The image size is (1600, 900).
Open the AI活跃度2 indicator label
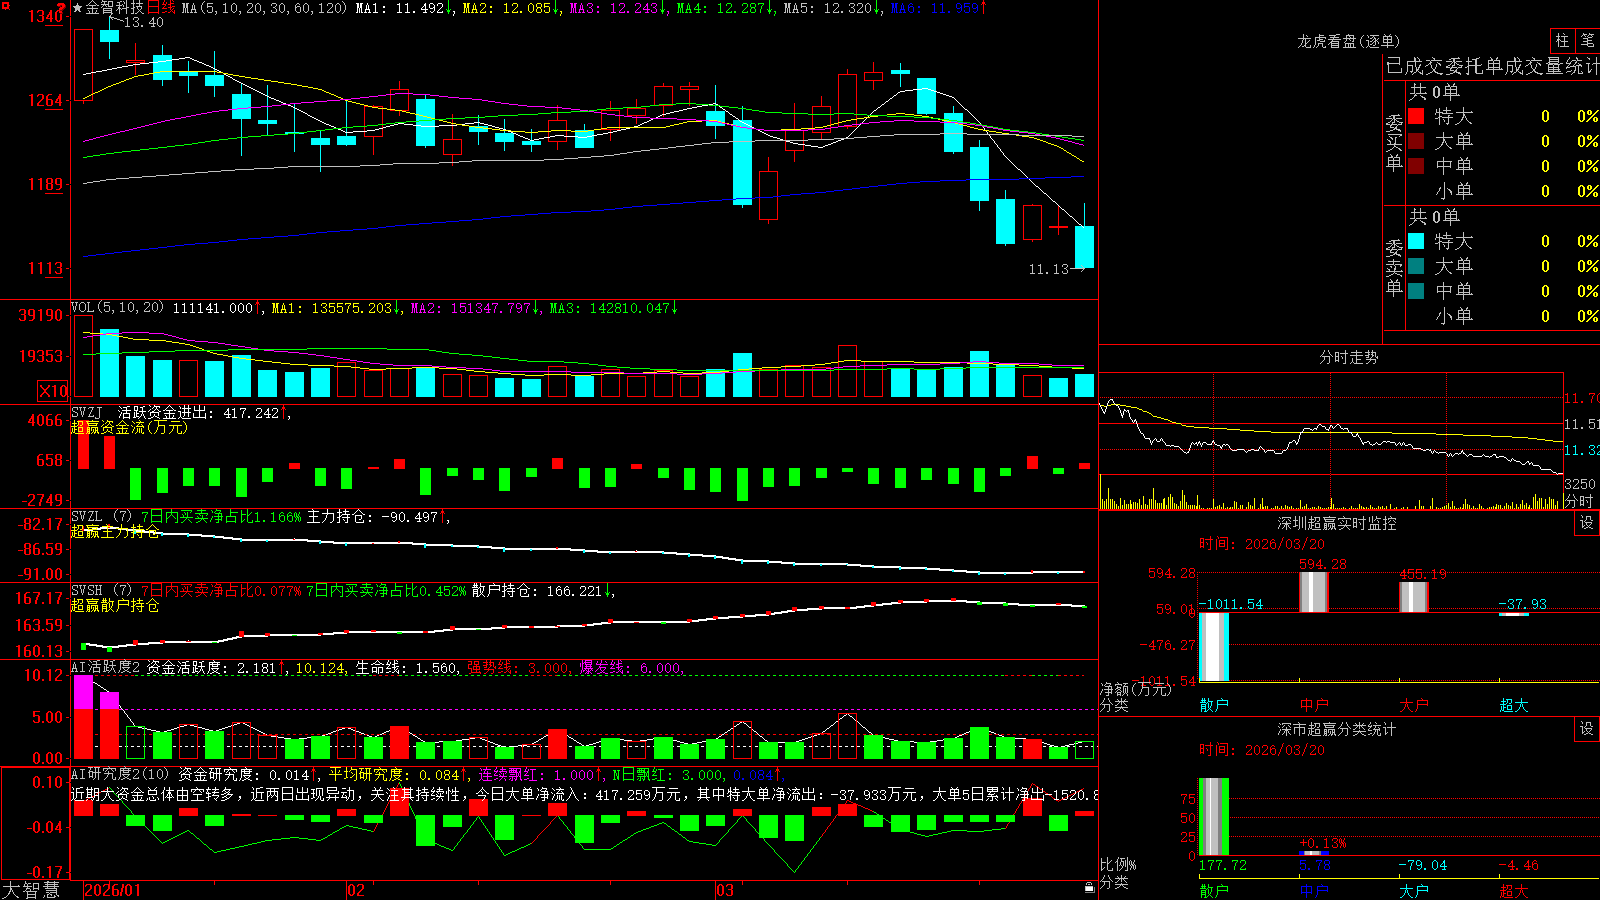tap(106, 667)
